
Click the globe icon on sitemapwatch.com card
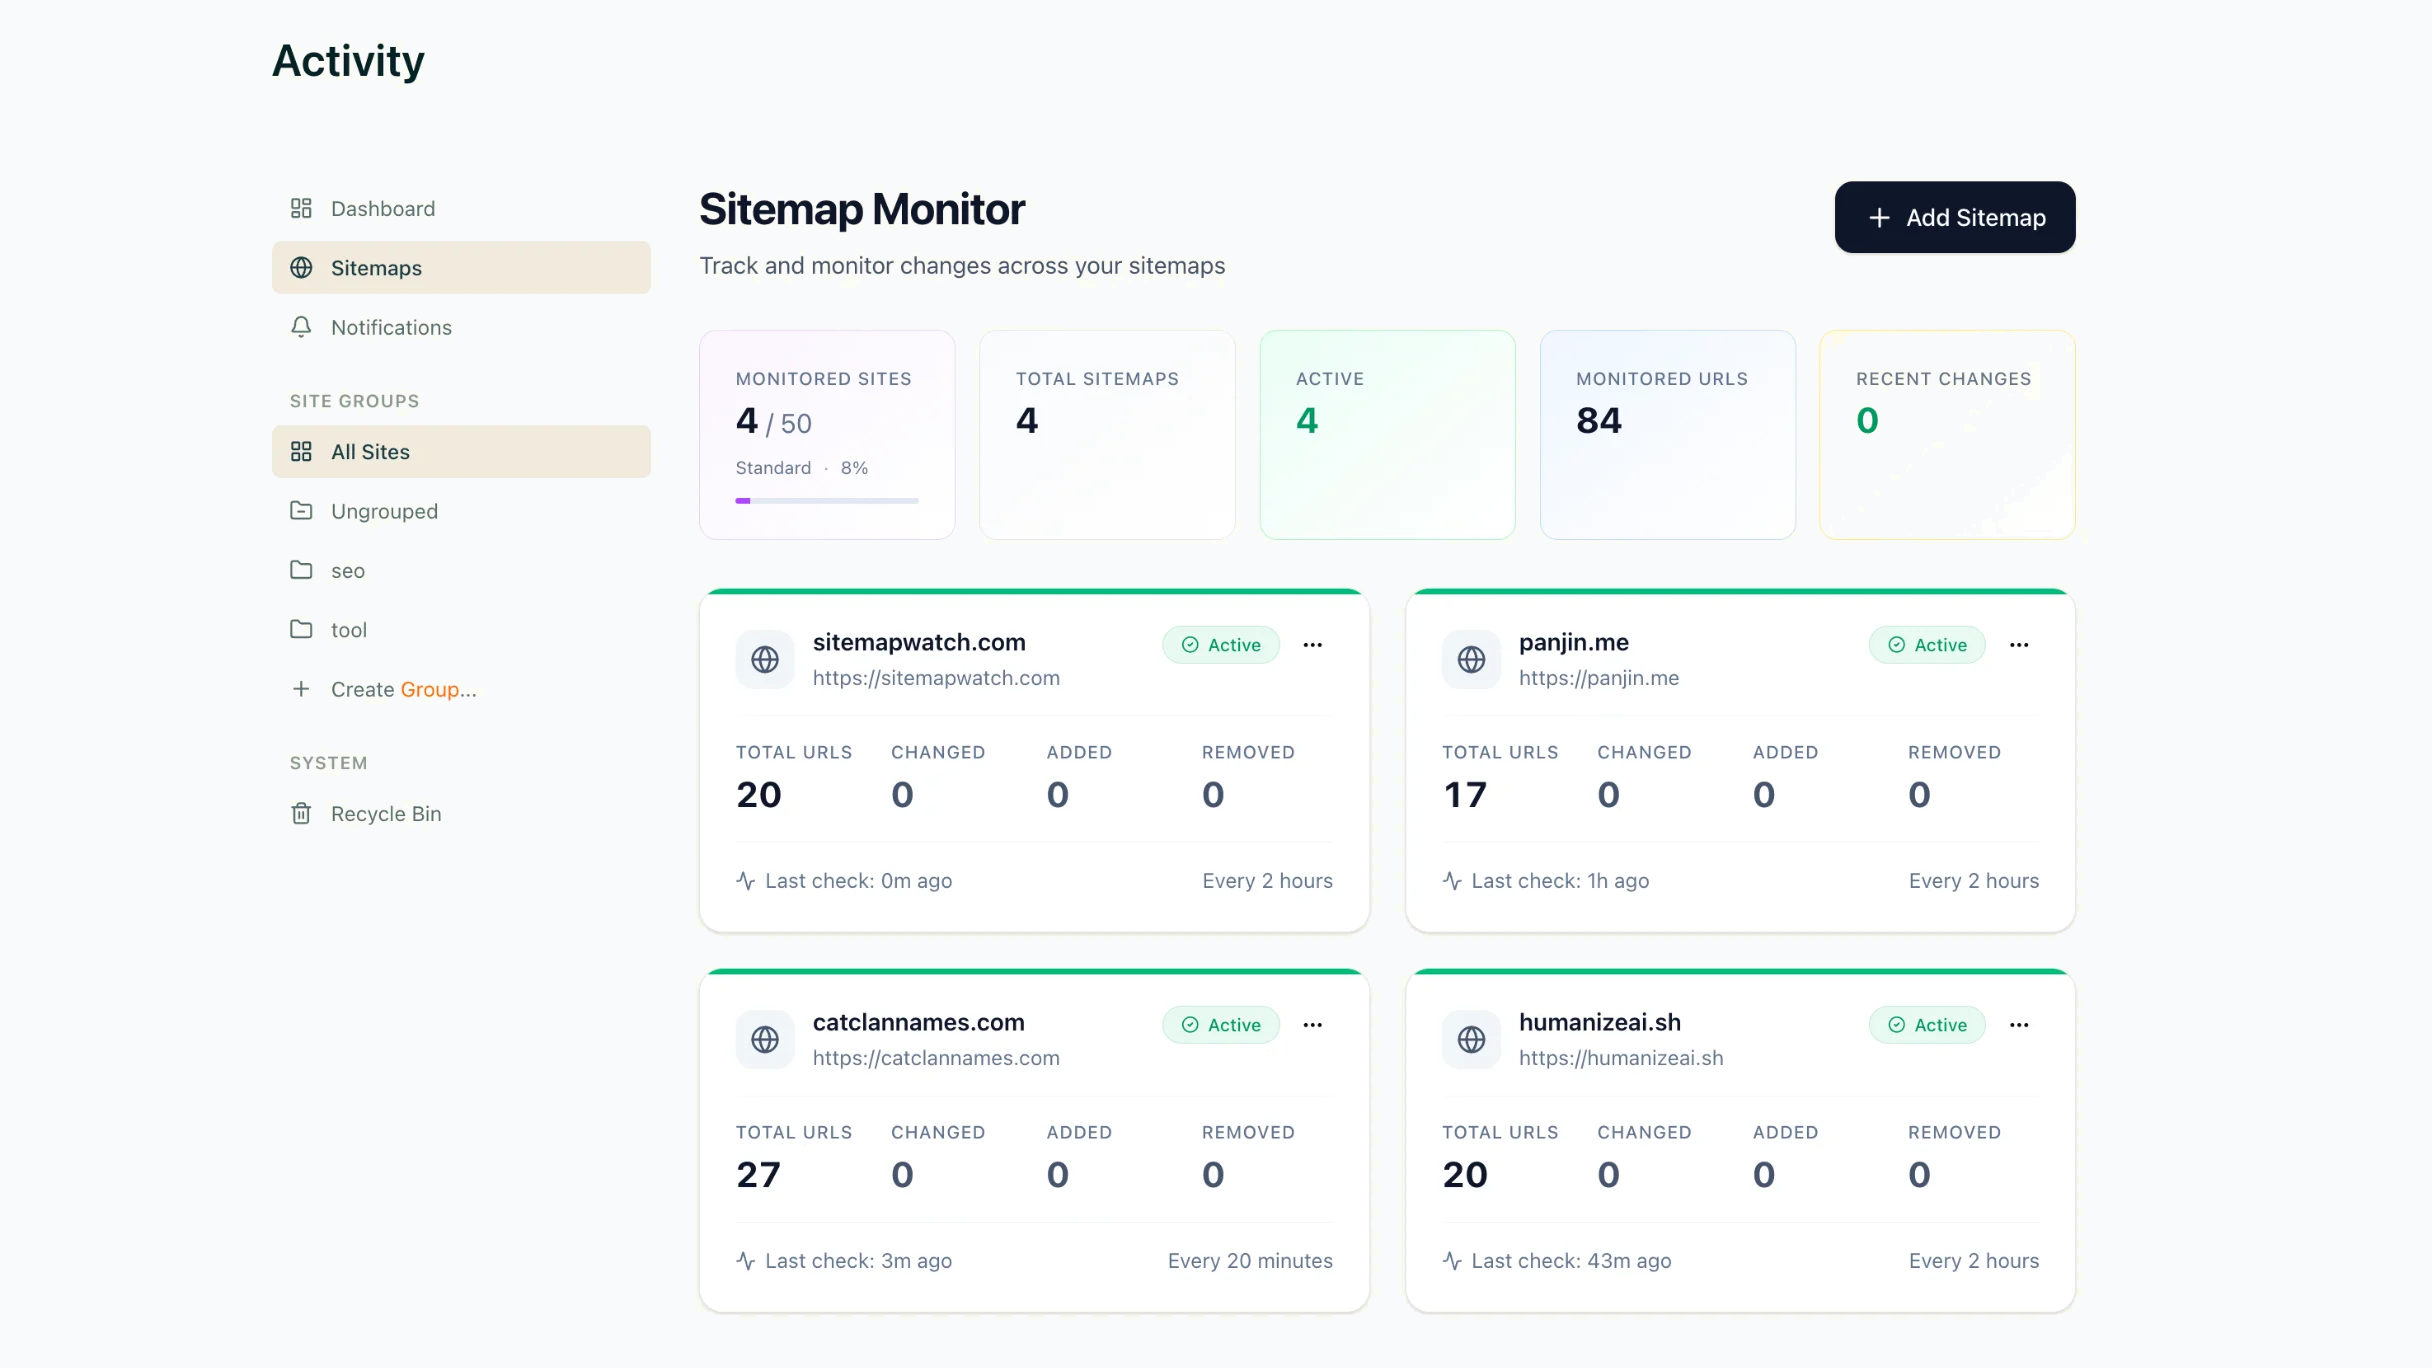765,659
